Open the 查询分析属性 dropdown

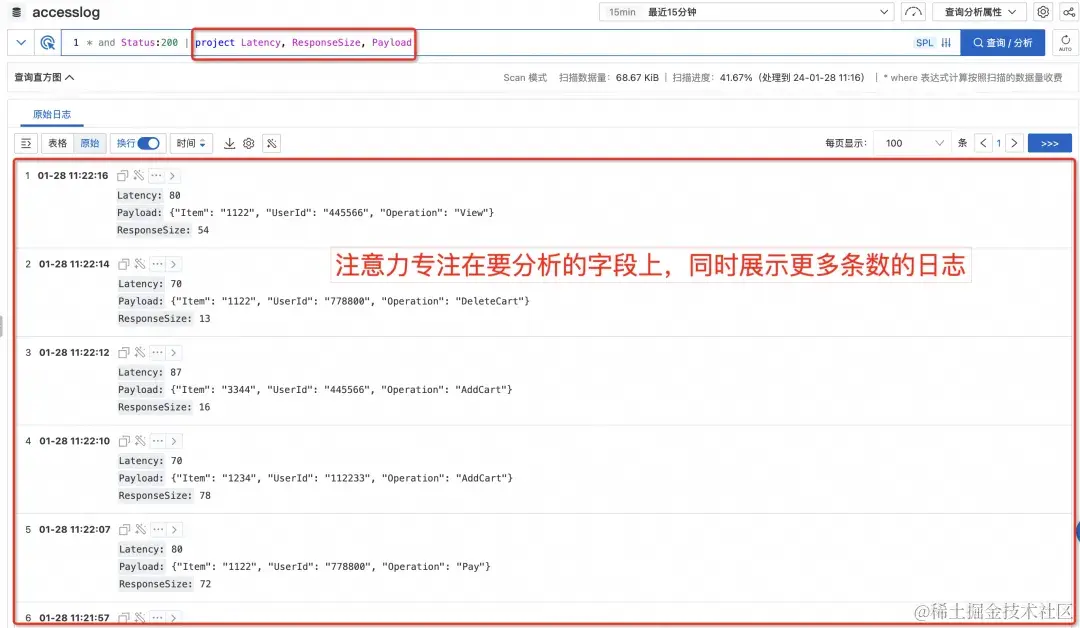coord(973,12)
